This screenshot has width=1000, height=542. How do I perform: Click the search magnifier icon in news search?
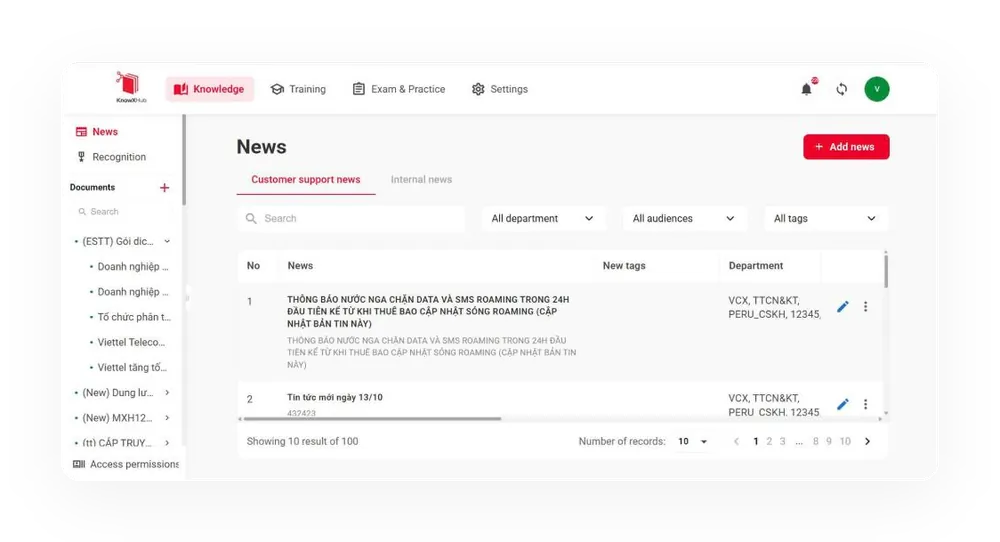coord(251,219)
